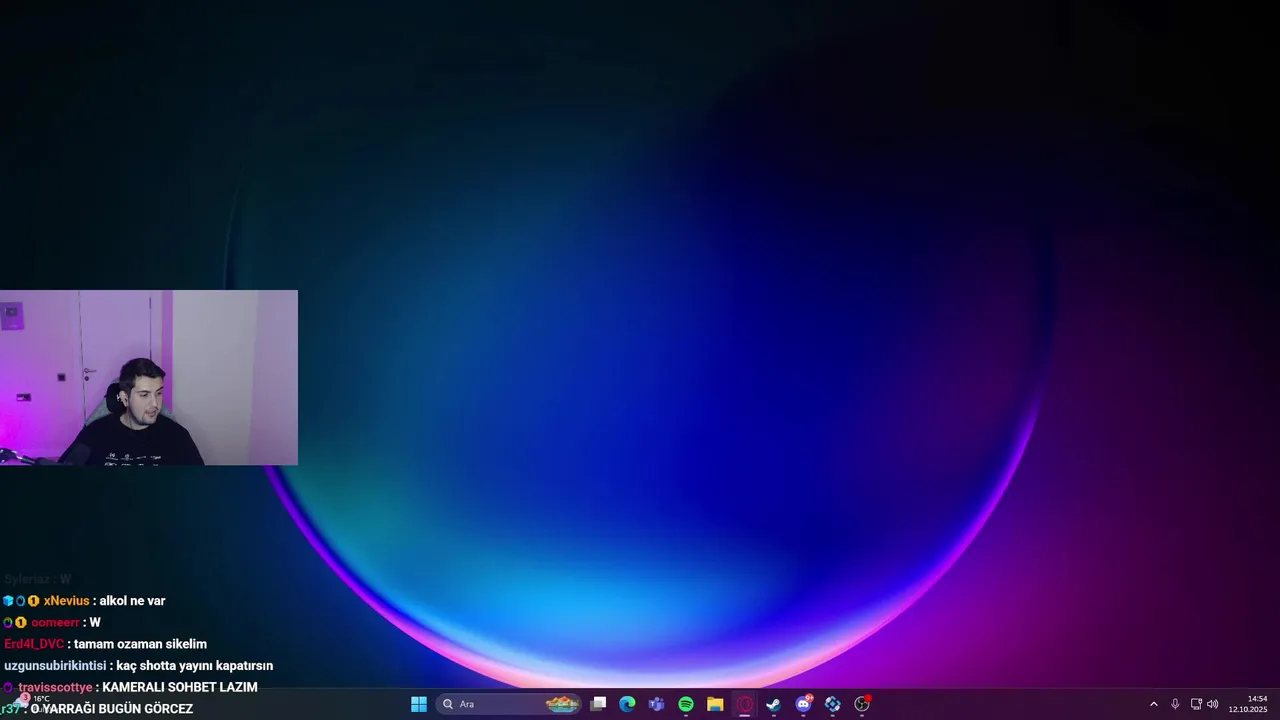This screenshot has height=720, width=1280.
Task: Click chat message 'alkol ne var'
Action: [x=132, y=601]
